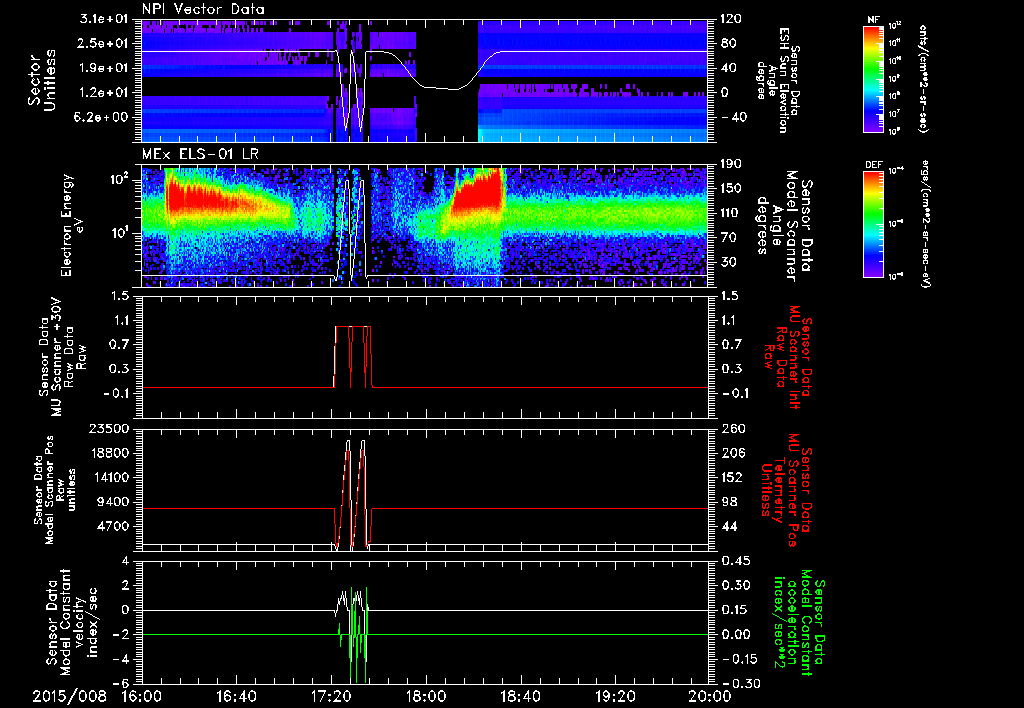Click the '260' telemetry tick value

tap(732, 428)
